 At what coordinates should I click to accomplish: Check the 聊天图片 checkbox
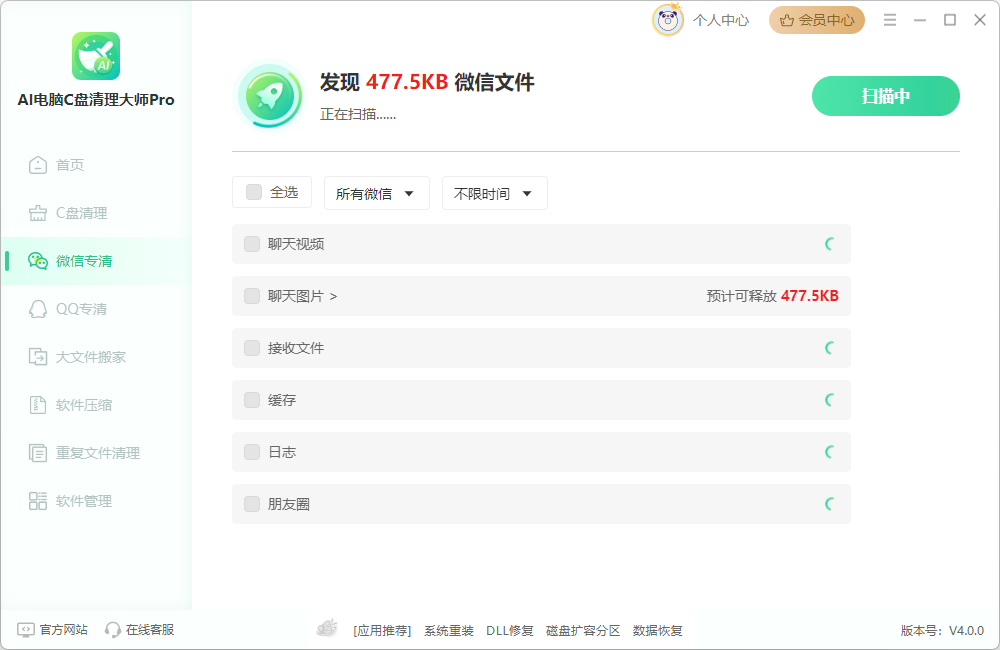(x=252, y=296)
